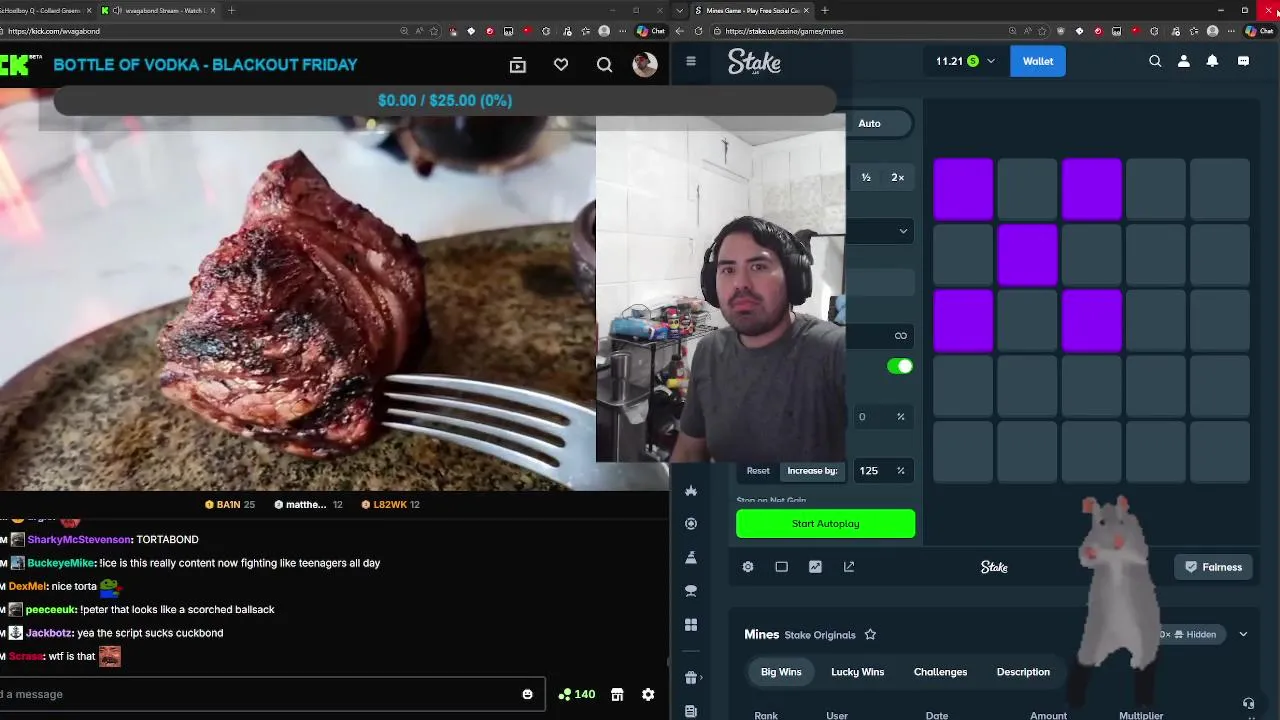The image size is (1280, 720).
Task: Open the emote picker in Kick chat
Action: [x=527, y=695]
